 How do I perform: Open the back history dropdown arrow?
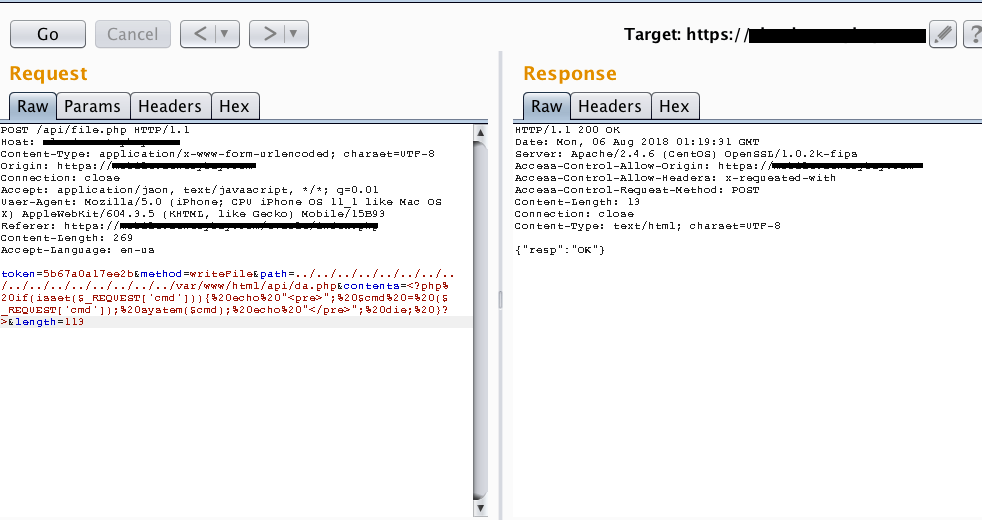[225, 34]
